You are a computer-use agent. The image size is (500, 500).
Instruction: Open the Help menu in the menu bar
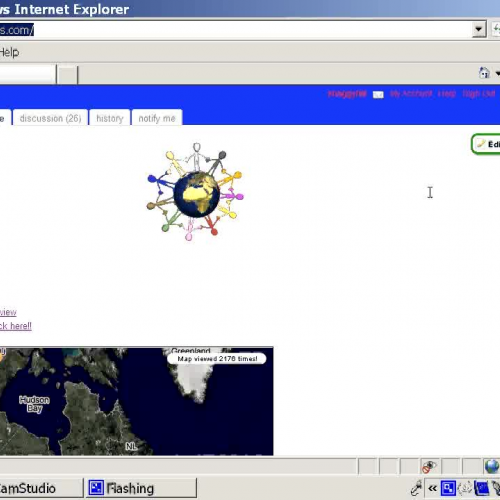tap(9, 52)
